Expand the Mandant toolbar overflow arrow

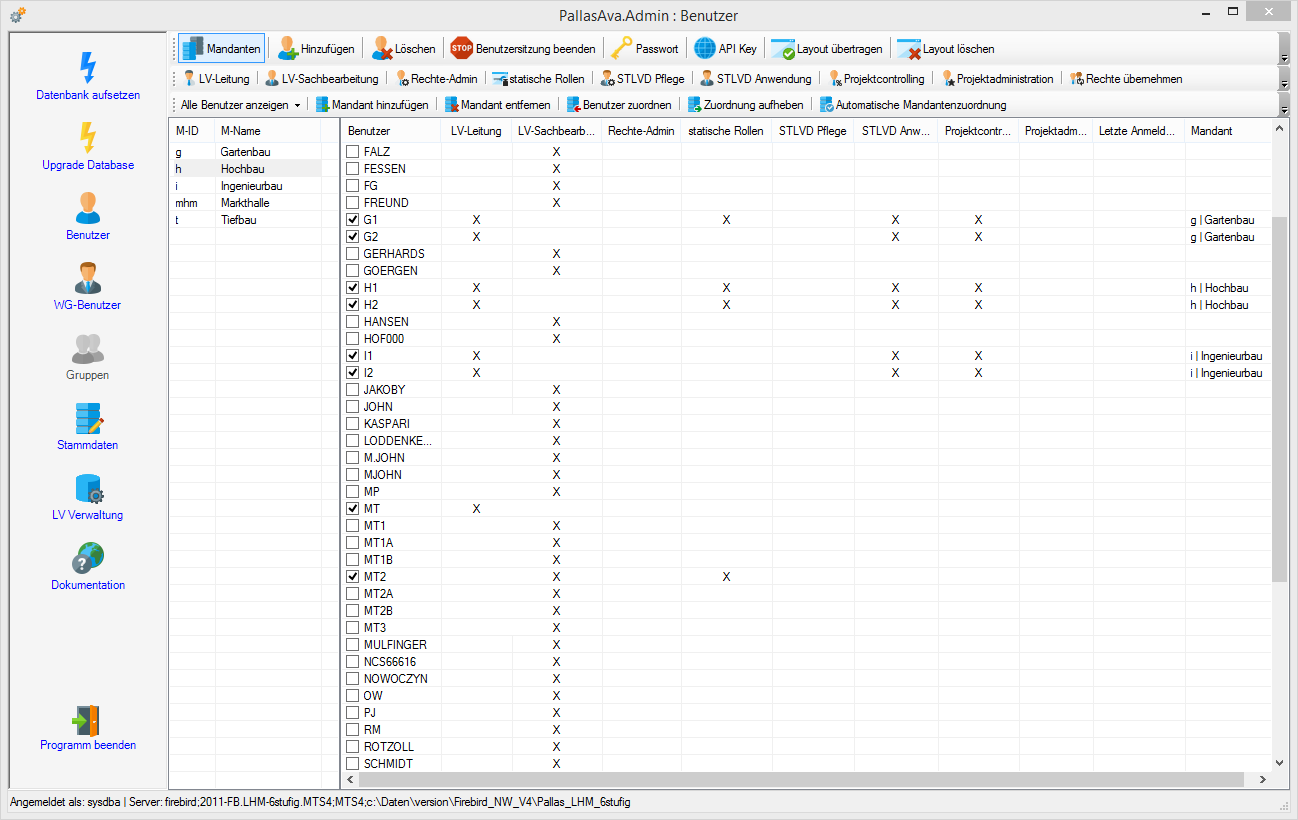pyautogui.click(x=1284, y=104)
